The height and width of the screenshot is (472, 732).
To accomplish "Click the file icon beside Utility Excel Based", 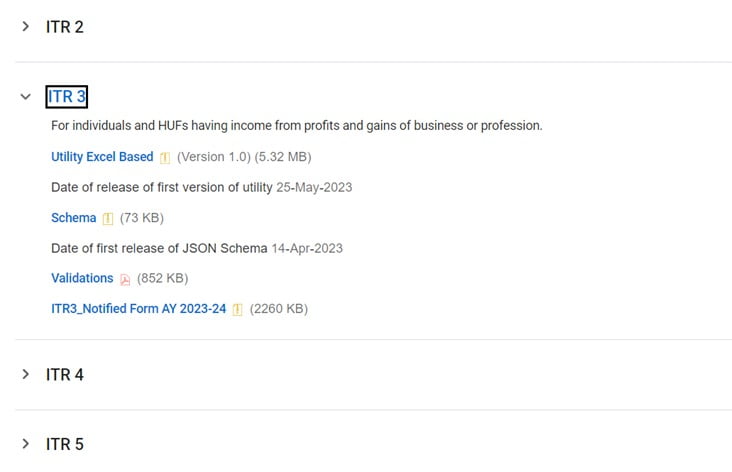I will click(x=165, y=158).
